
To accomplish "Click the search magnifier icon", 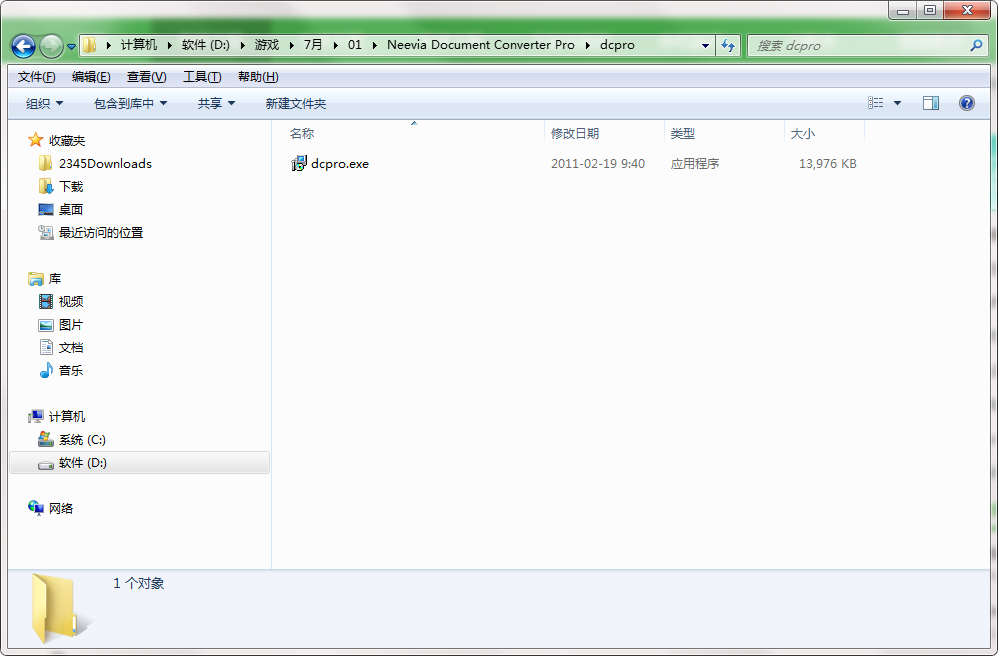I will click(976, 45).
